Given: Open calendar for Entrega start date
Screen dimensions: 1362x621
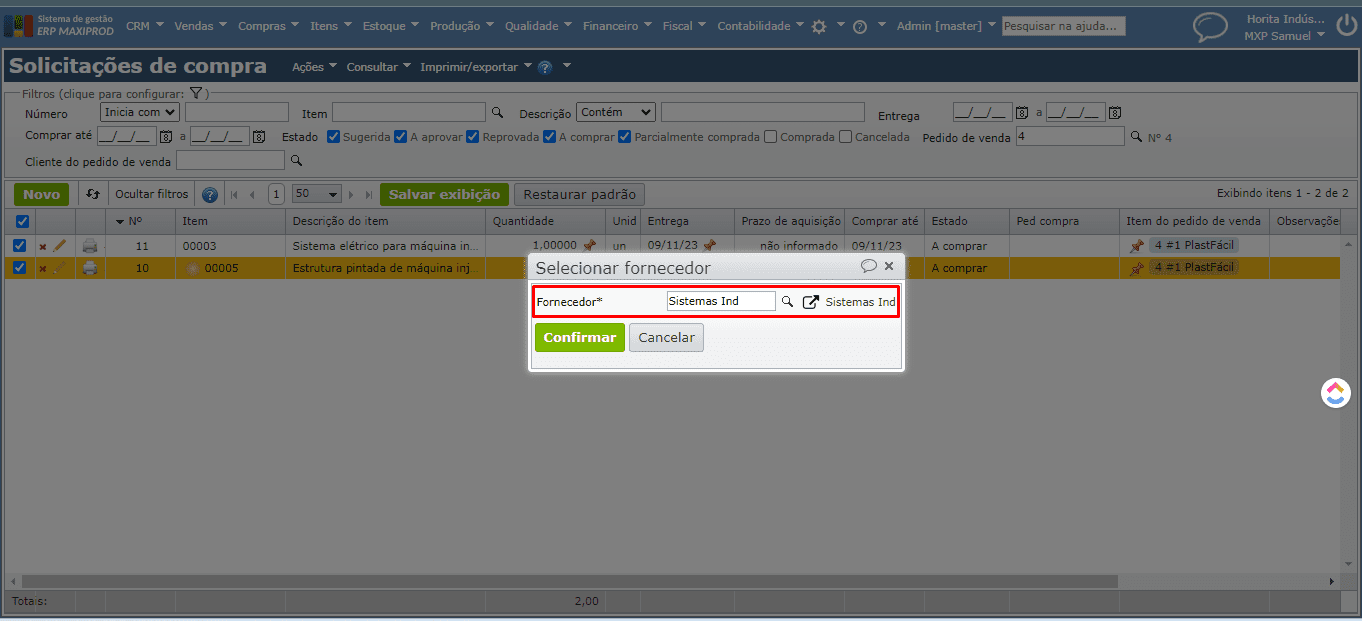Looking at the screenshot, I should [1022, 112].
